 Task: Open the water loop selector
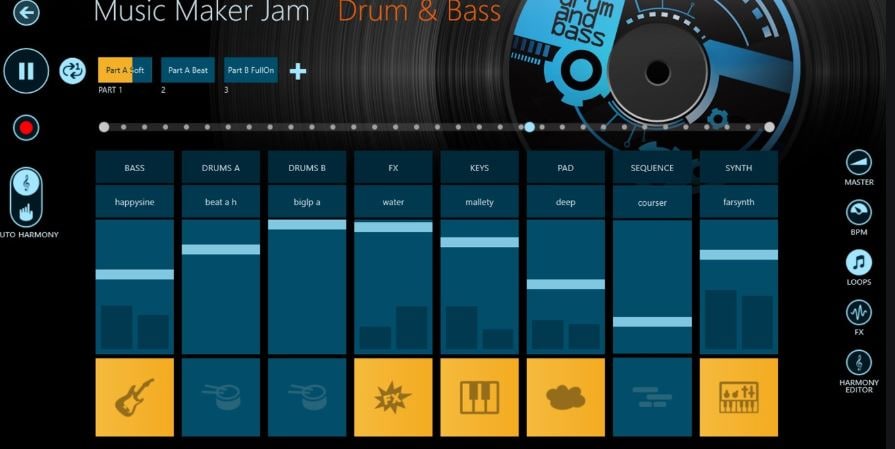(393, 201)
